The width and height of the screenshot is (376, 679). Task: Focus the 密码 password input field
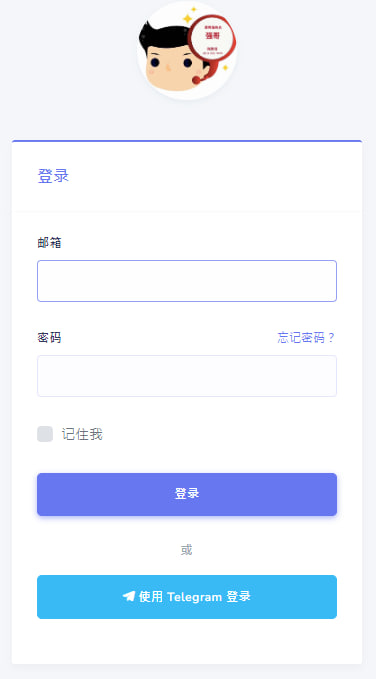pyautogui.click(x=187, y=376)
